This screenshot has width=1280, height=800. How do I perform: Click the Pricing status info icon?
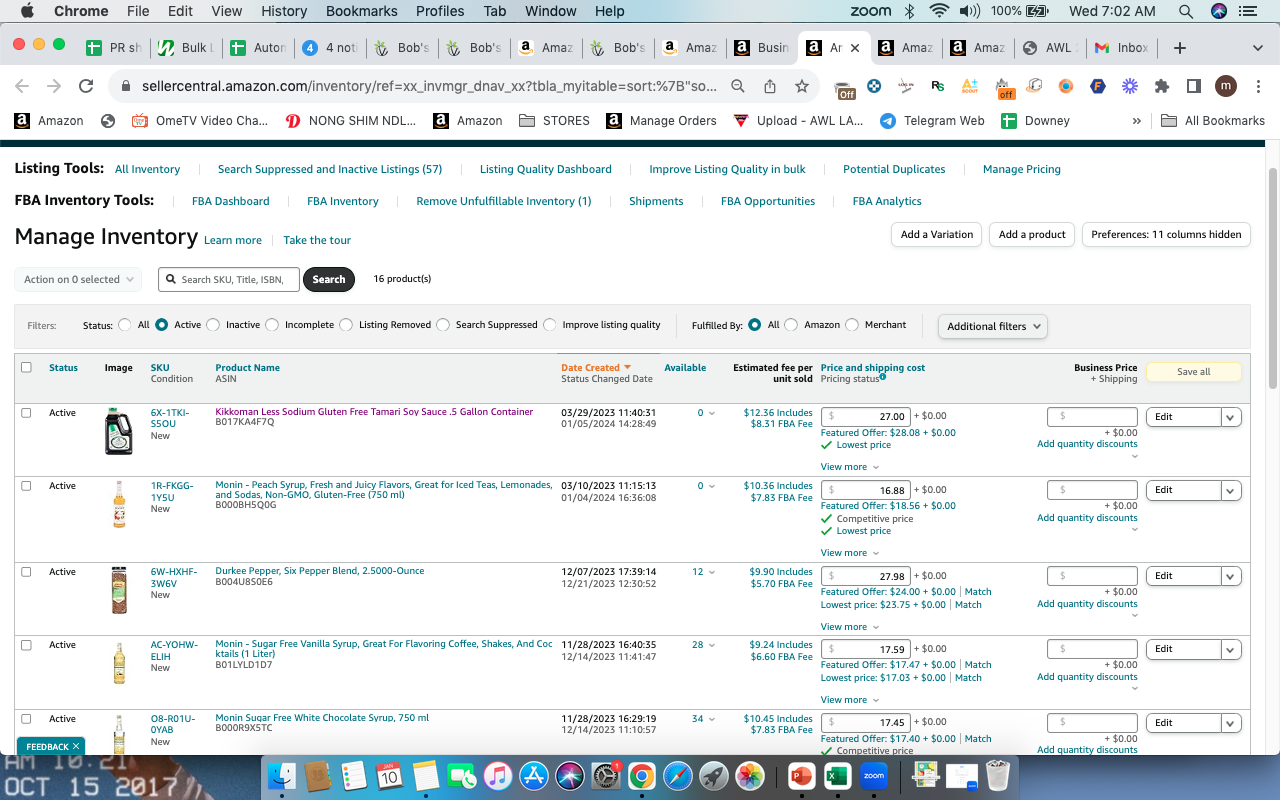(x=883, y=377)
